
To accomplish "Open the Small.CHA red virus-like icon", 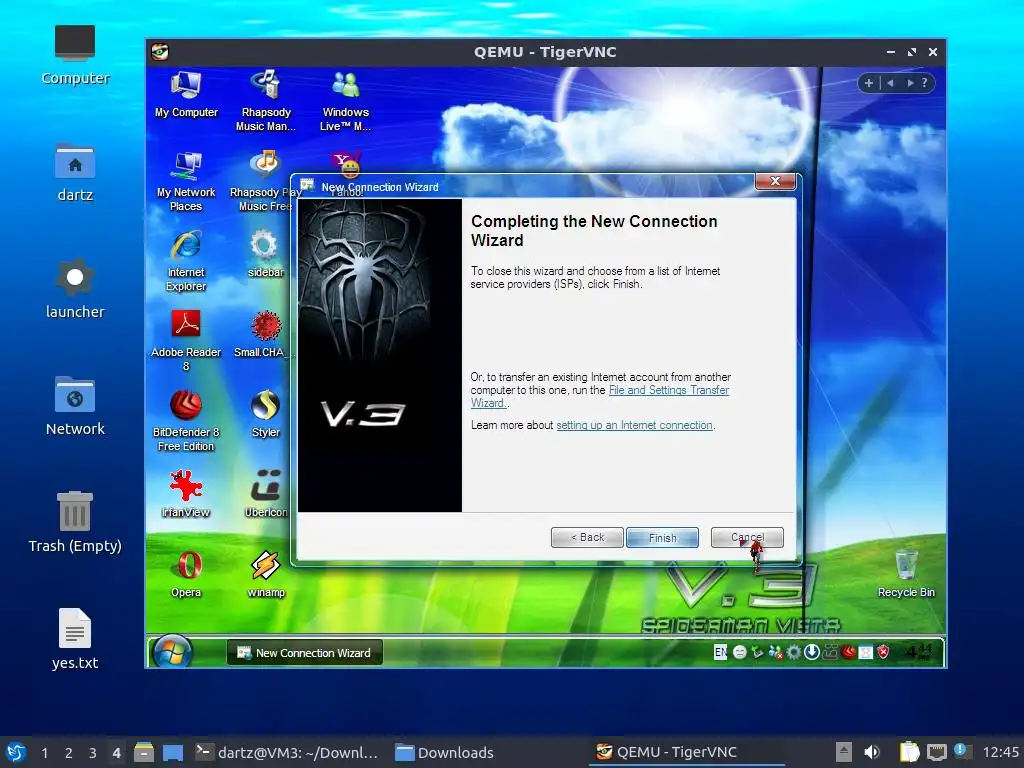I will click(x=264, y=334).
